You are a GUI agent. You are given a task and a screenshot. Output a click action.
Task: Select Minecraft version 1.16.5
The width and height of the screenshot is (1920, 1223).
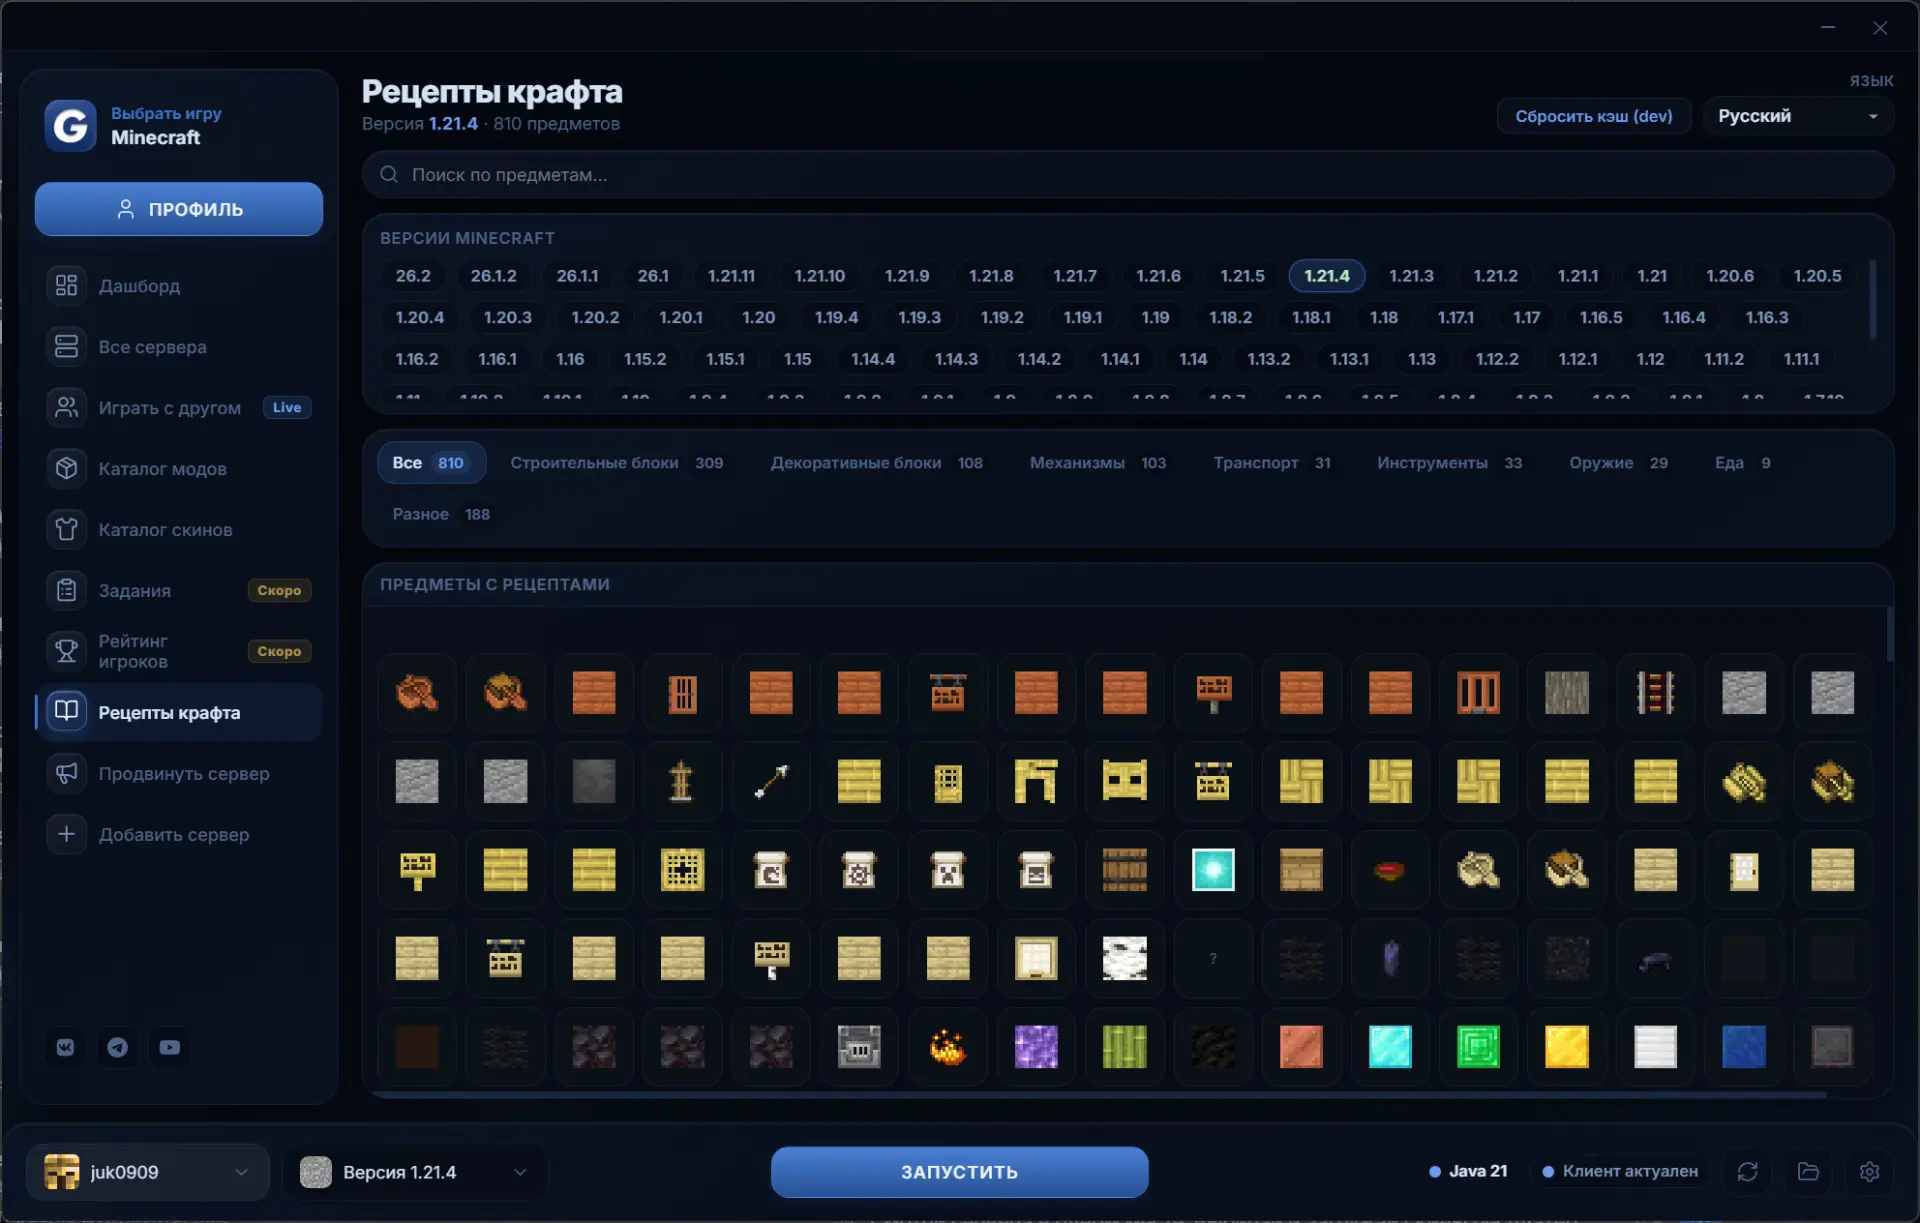click(1601, 318)
